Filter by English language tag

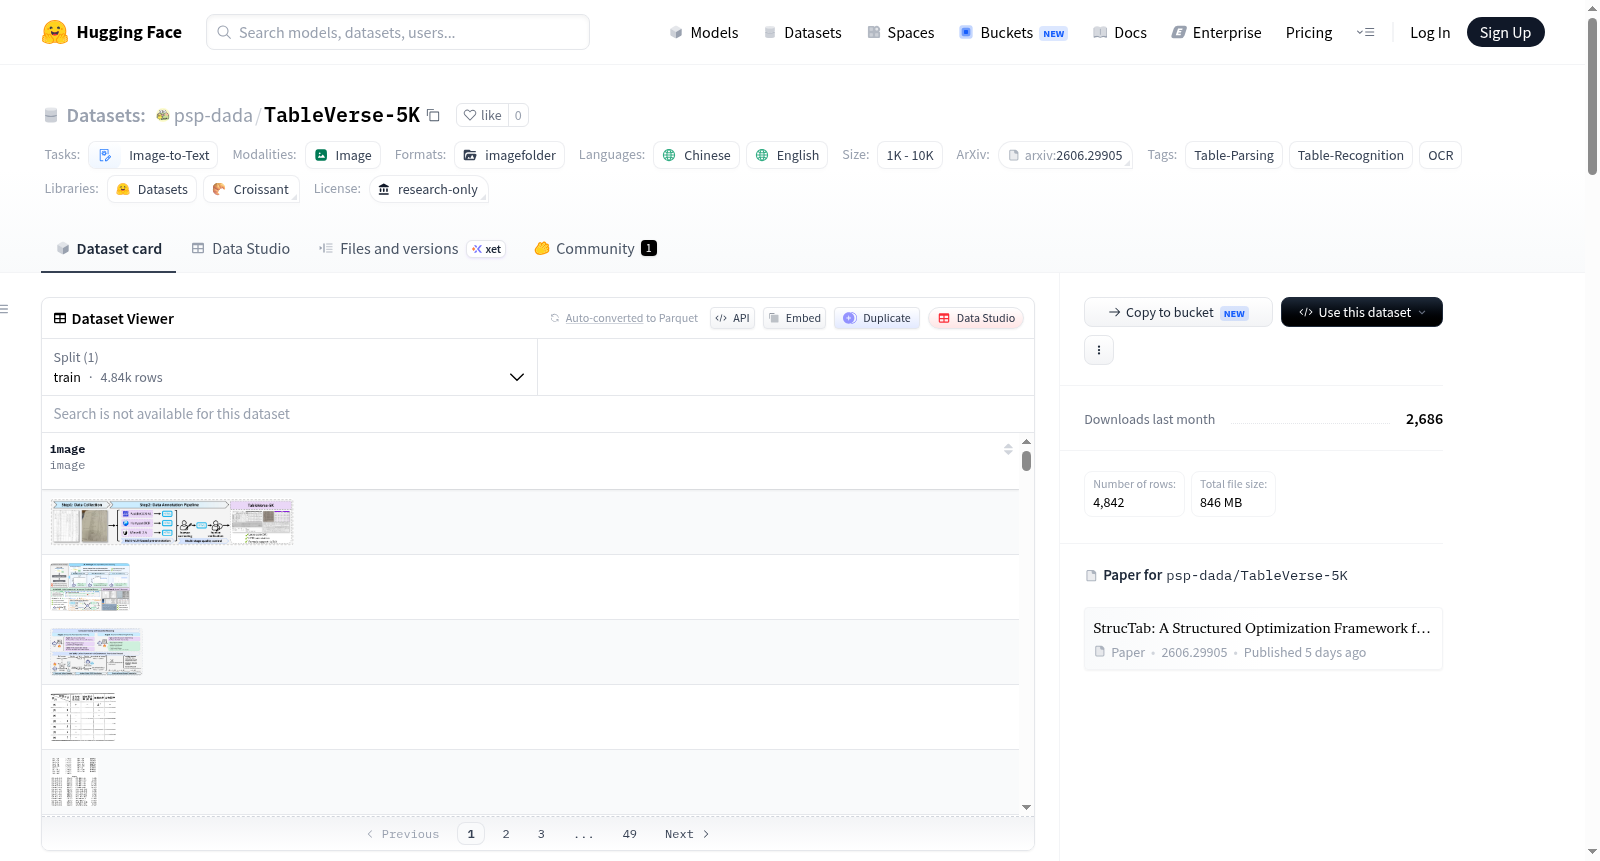[787, 155]
